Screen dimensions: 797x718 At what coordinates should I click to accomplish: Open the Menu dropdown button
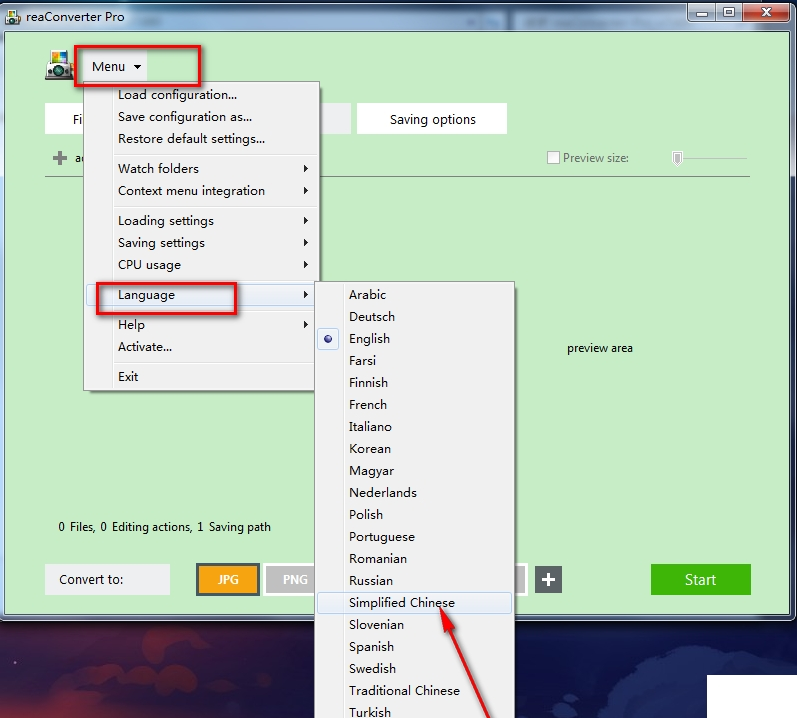[116, 67]
